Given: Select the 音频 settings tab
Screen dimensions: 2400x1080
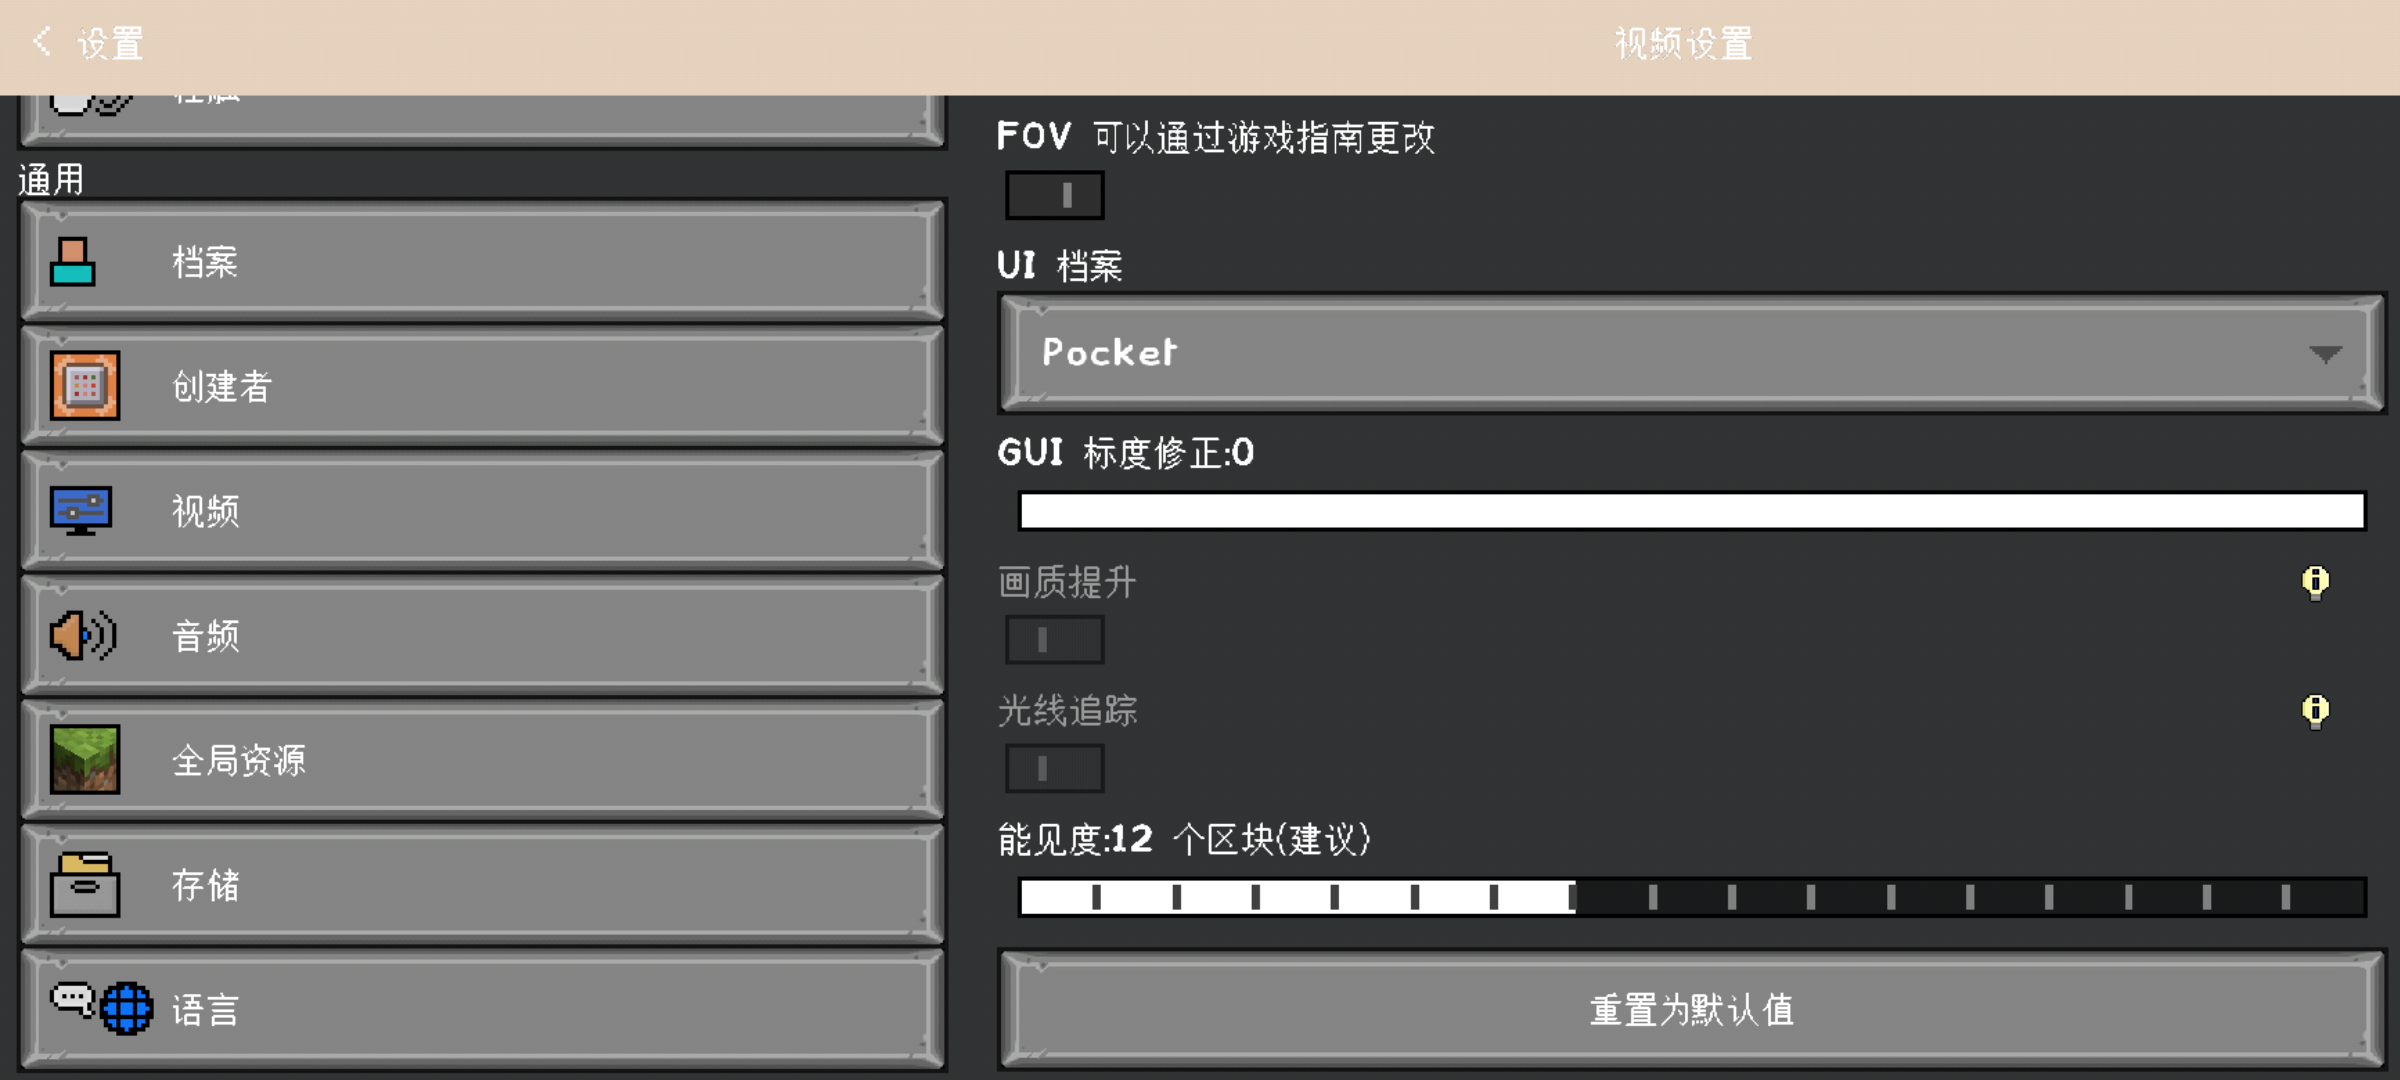Looking at the screenshot, I should 482,636.
